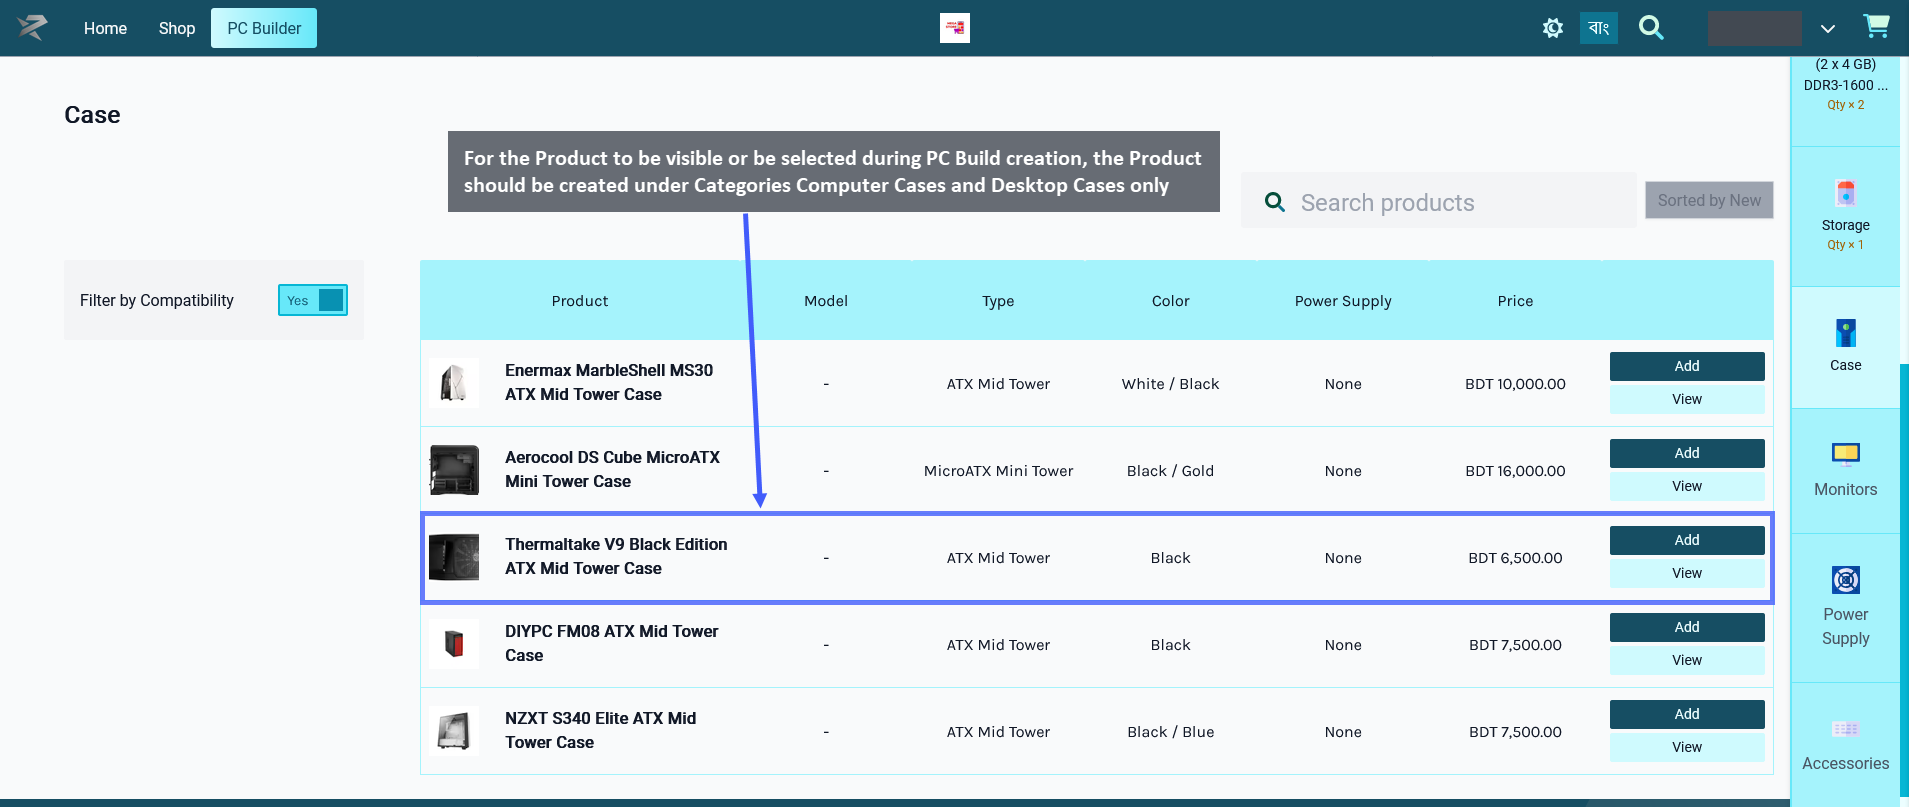Switch language with the Bangla icon
Screen dimensions: 1909x807
coord(1599,28)
